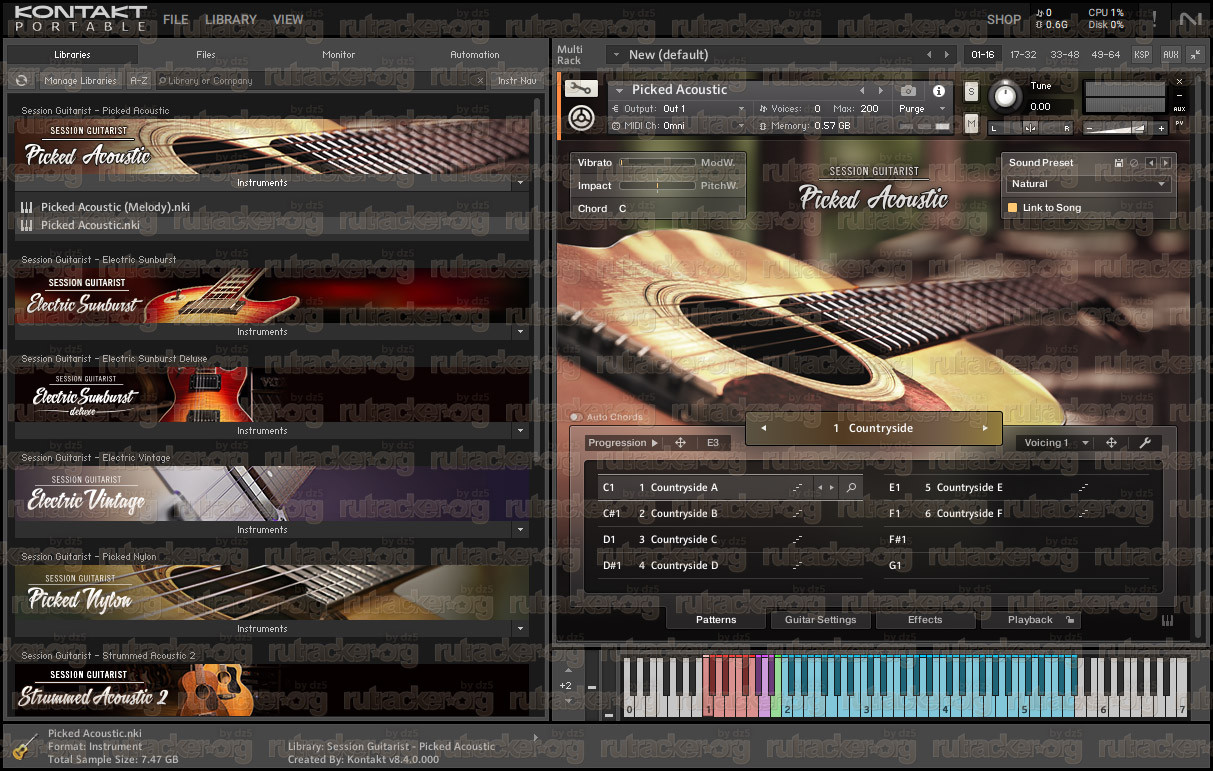Switch to the Guitar Settings tab
This screenshot has height=771, width=1213.
click(x=820, y=620)
